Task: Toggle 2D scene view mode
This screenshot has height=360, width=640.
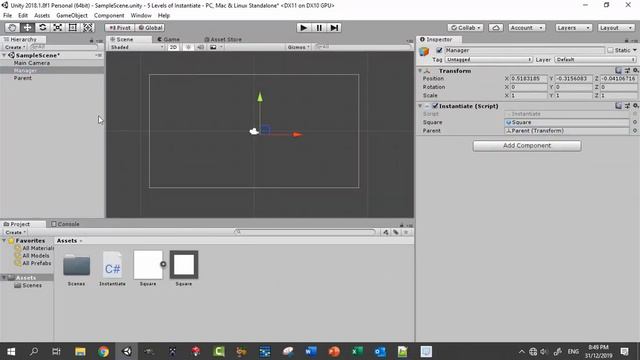Action: [173, 47]
